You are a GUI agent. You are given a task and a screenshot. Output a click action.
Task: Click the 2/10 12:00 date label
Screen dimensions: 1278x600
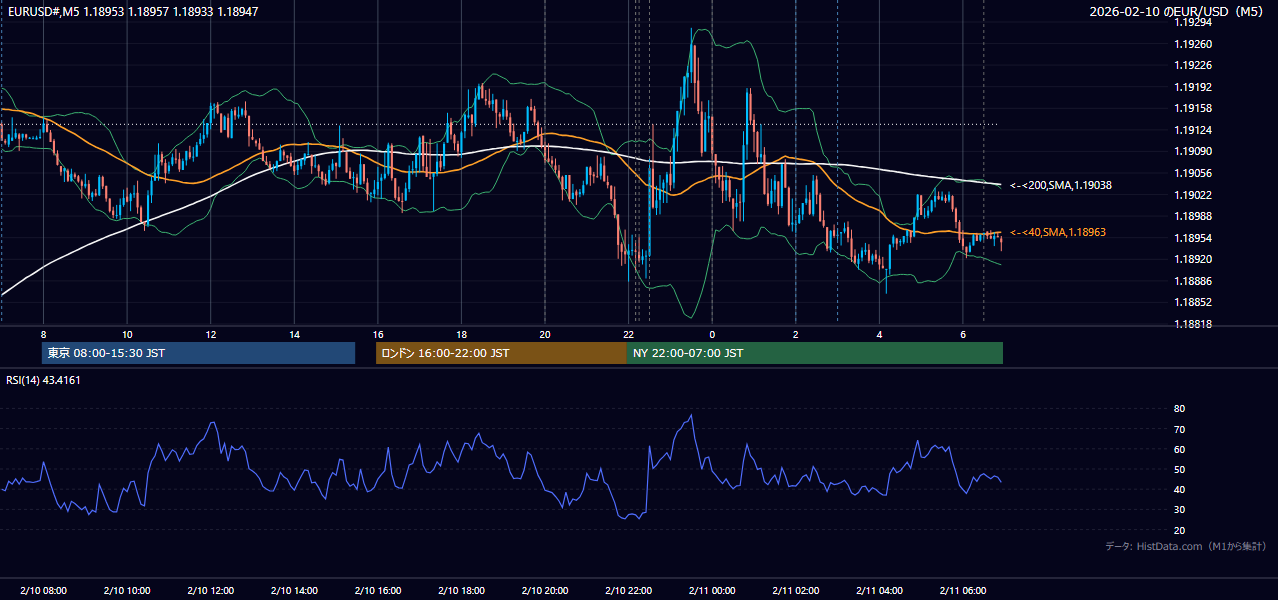tap(210, 590)
